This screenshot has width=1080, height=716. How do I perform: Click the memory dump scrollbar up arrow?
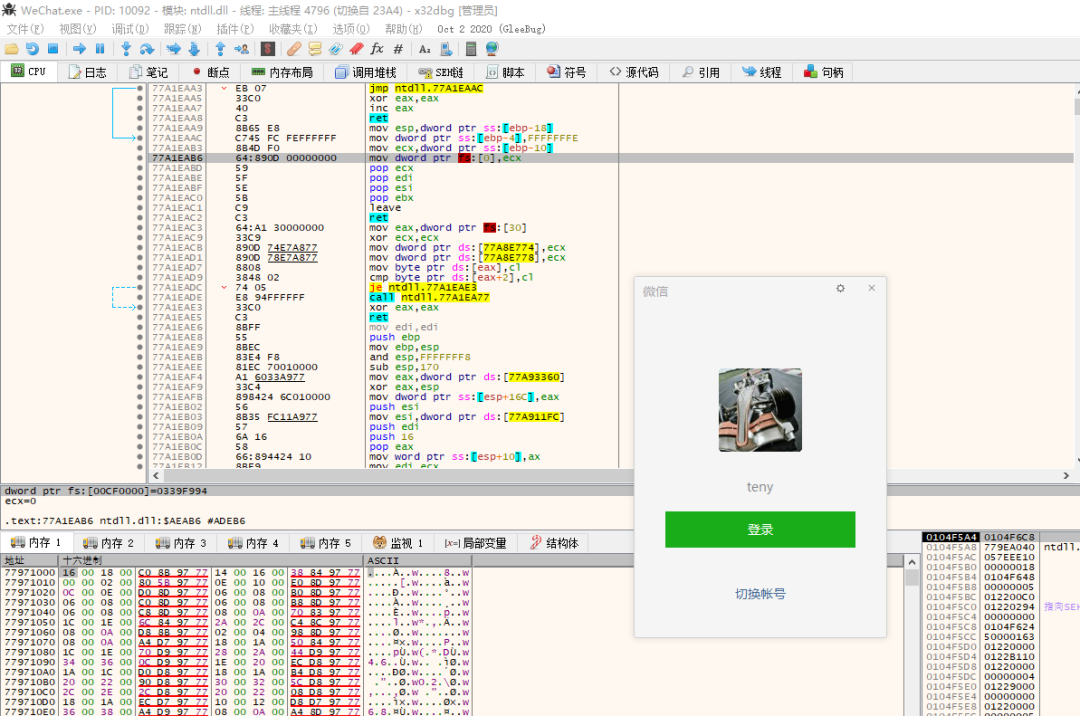912,562
